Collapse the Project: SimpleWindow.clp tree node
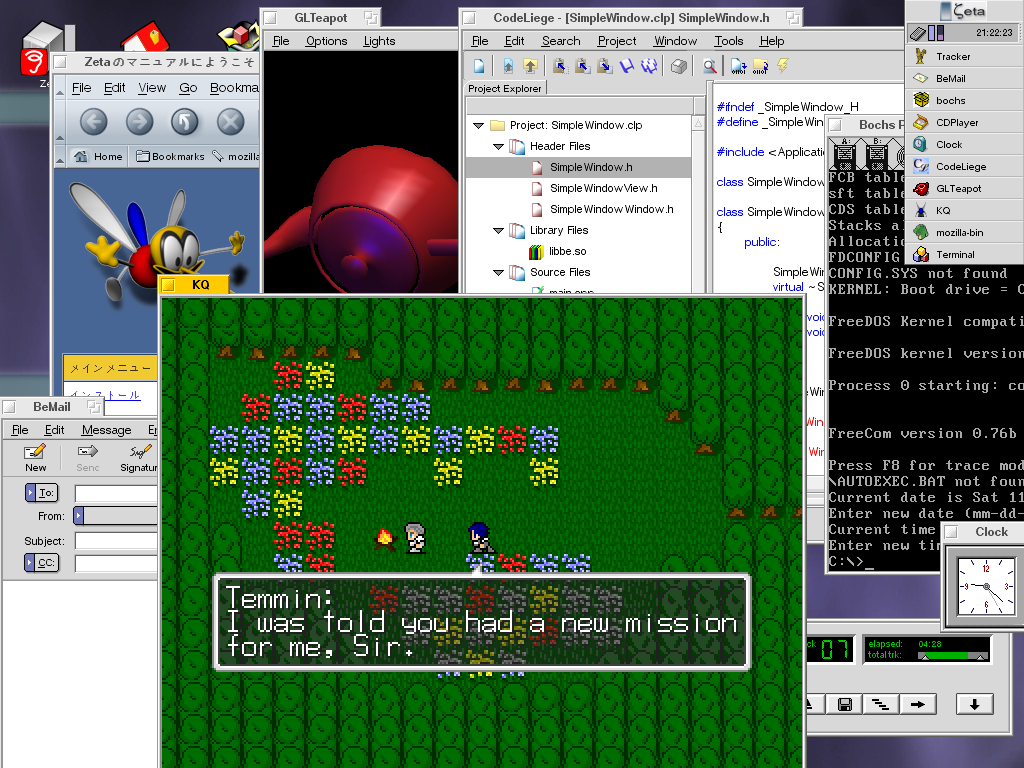 click(479, 125)
